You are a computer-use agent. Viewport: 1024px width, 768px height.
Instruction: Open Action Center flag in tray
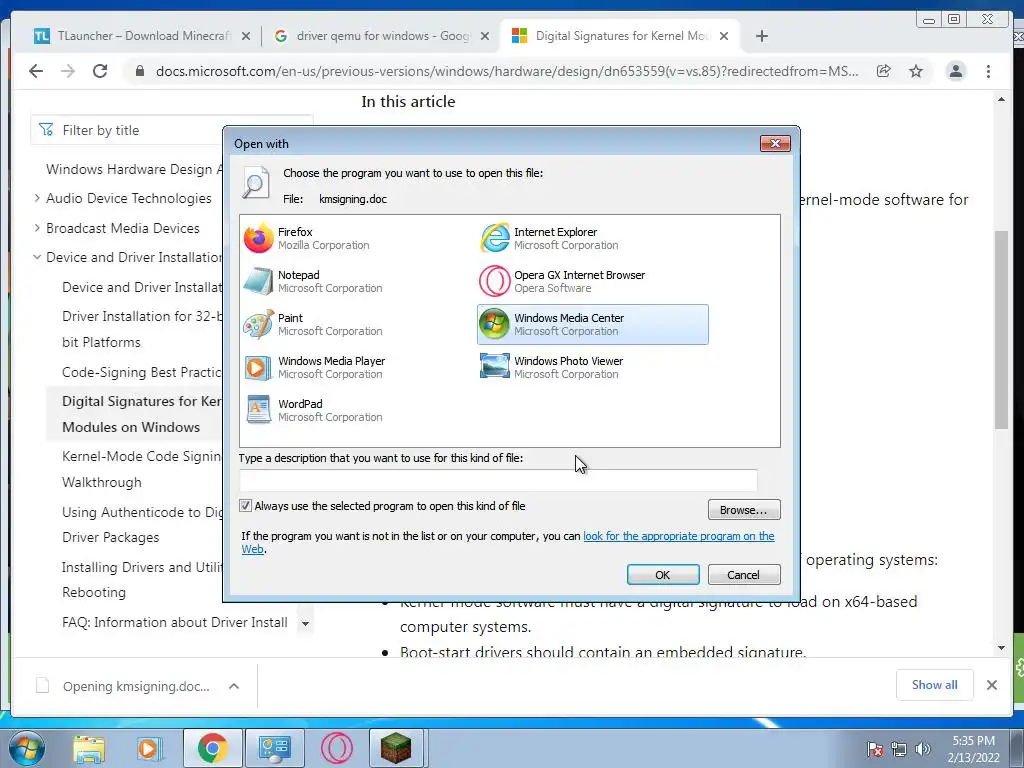(875, 749)
